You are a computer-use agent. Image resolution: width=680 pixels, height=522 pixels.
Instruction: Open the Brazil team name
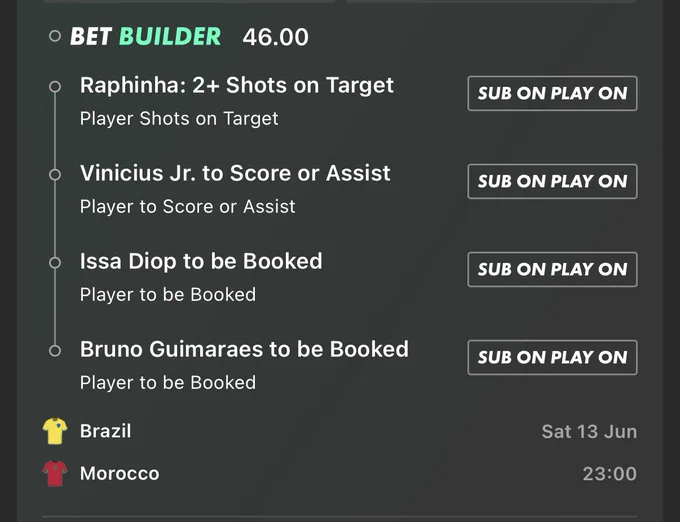(x=105, y=431)
